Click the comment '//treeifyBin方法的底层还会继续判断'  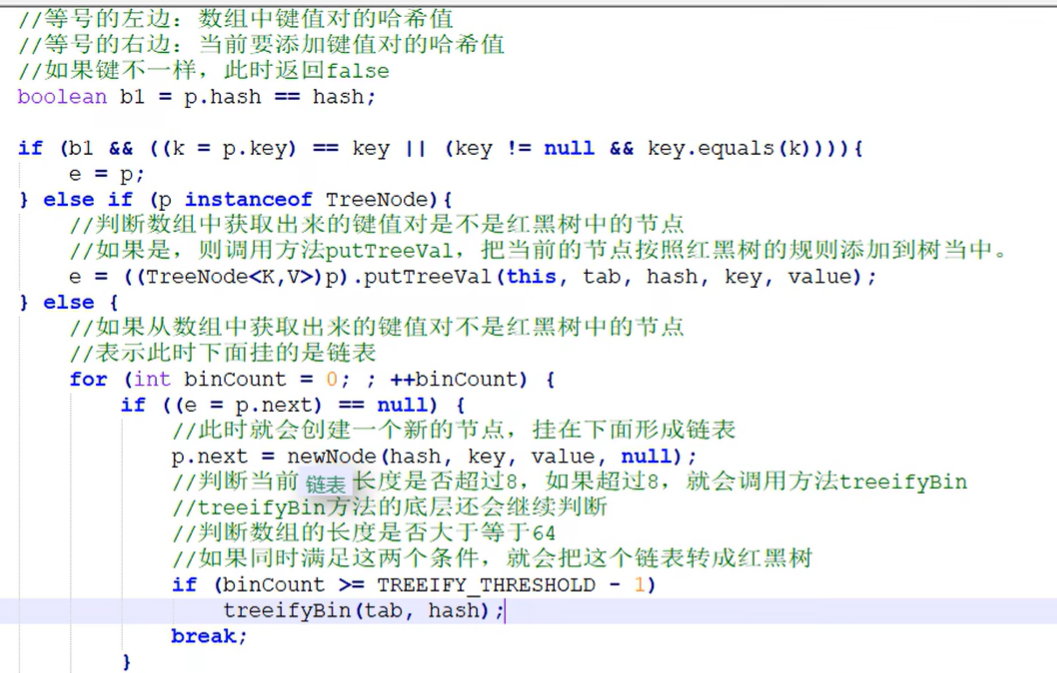(389, 507)
